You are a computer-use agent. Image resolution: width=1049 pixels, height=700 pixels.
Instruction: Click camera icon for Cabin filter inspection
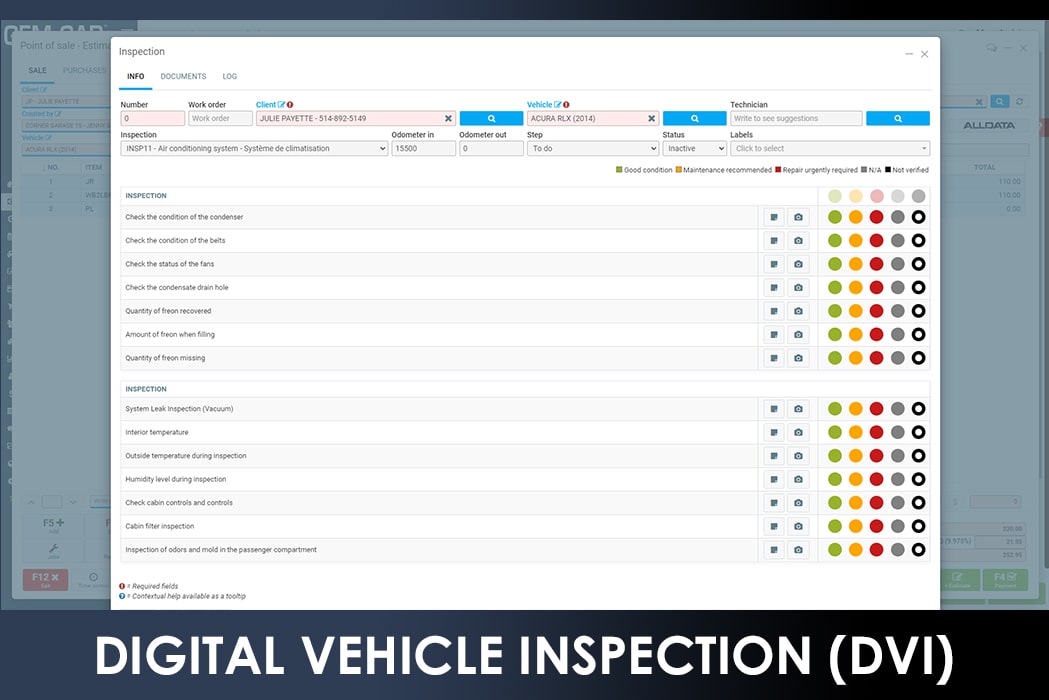coord(798,526)
